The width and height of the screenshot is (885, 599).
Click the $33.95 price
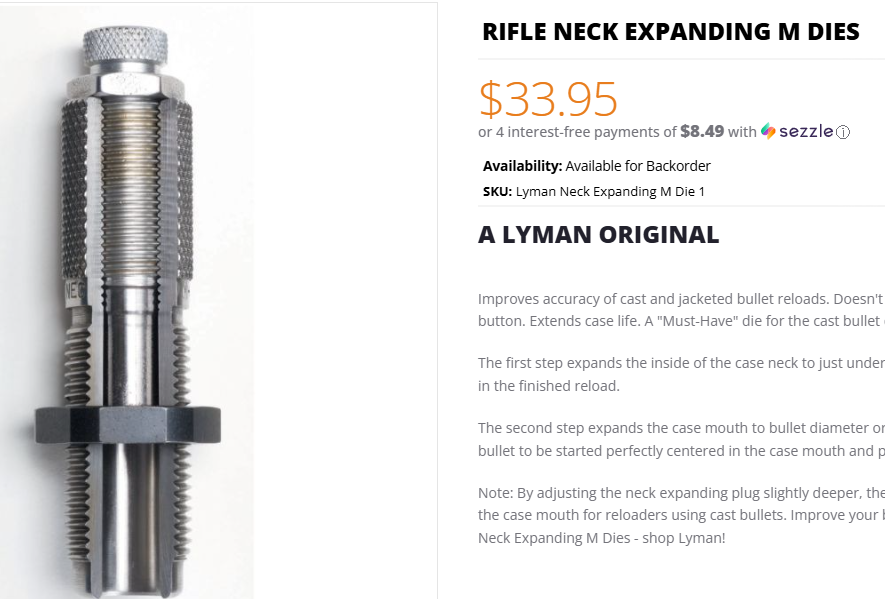pyautogui.click(x=548, y=99)
